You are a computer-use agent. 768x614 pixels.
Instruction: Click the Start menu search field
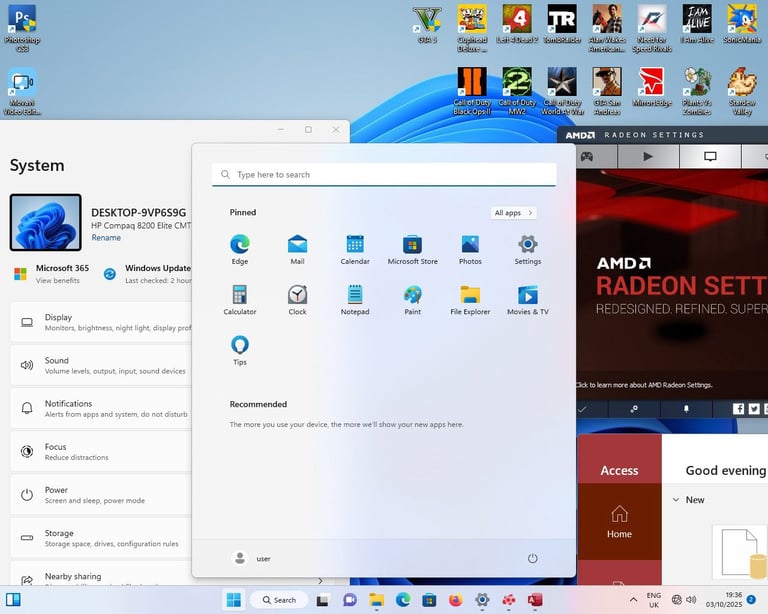pos(384,175)
